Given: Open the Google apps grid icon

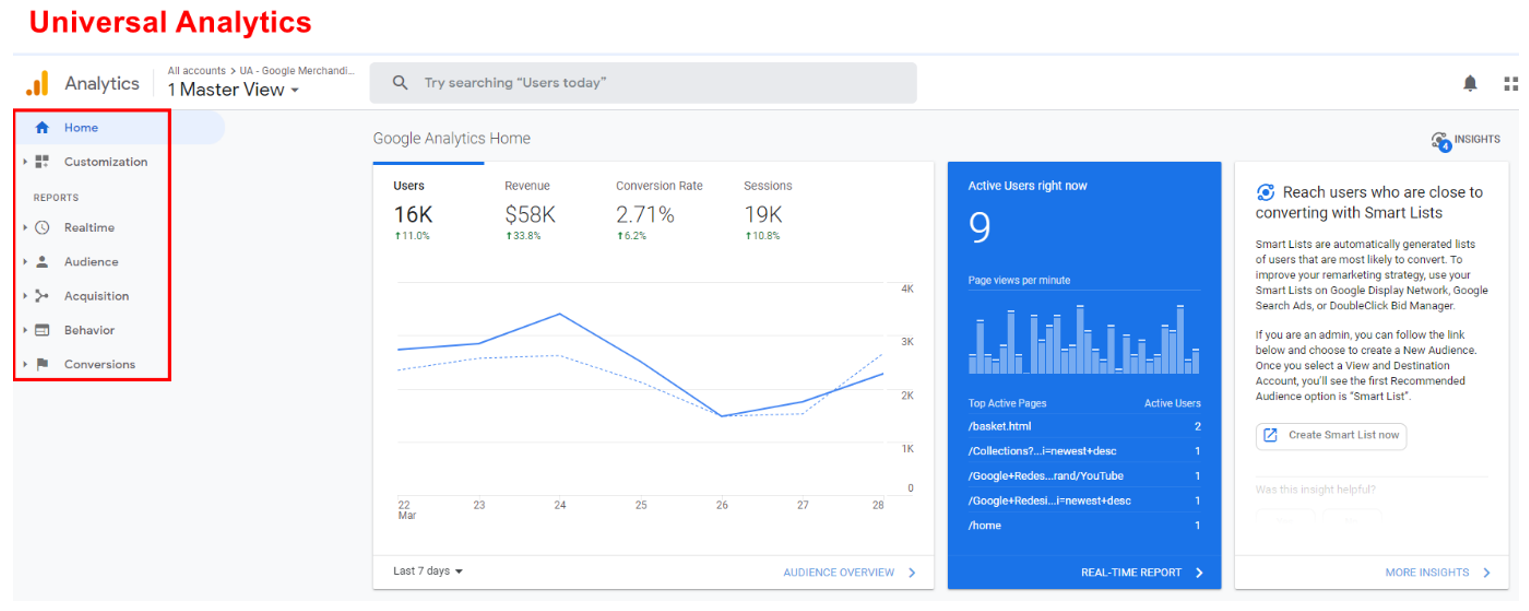Looking at the screenshot, I should [1511, 83].
